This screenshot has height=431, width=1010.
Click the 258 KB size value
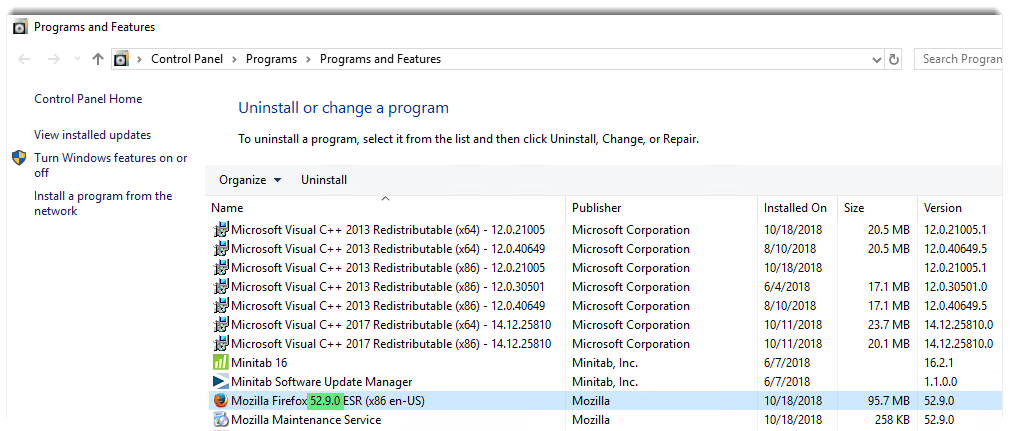890,419
